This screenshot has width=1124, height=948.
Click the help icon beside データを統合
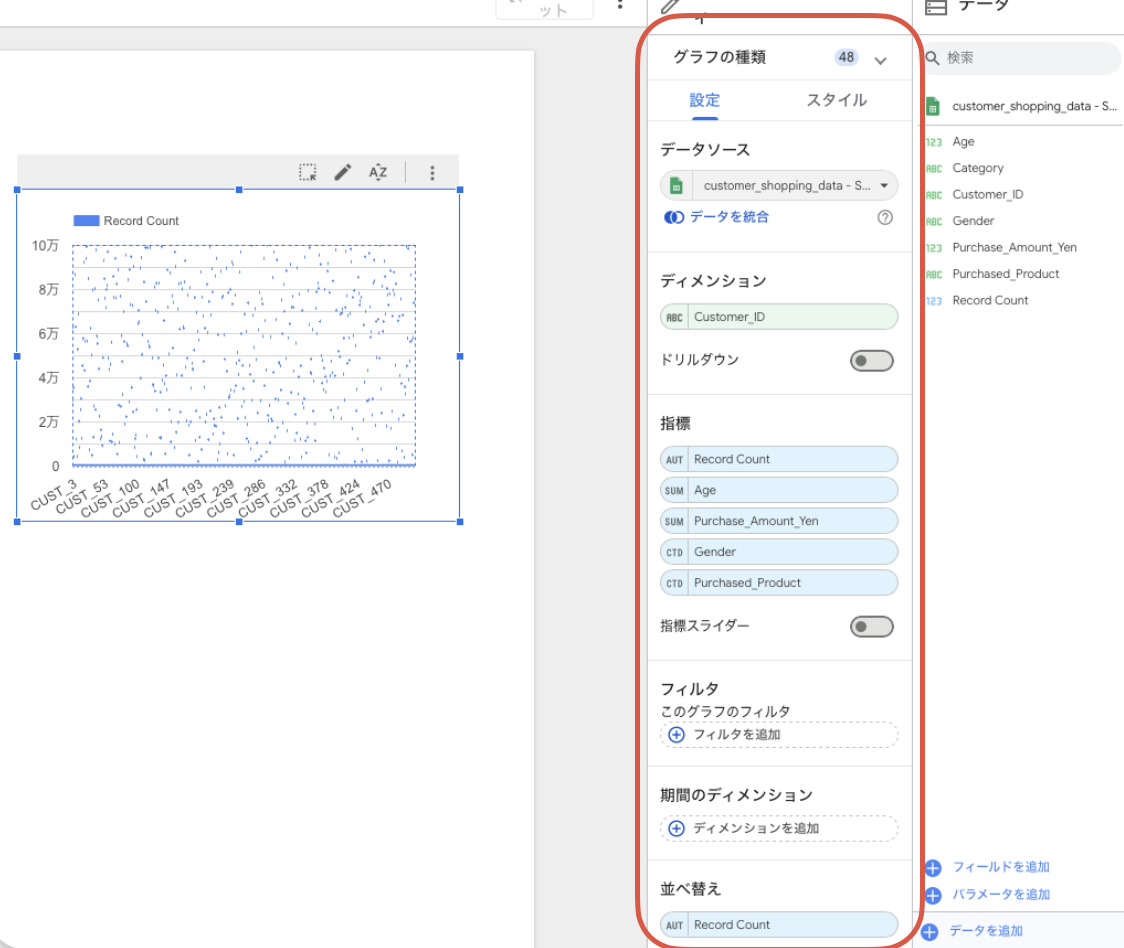pos(885,217)
